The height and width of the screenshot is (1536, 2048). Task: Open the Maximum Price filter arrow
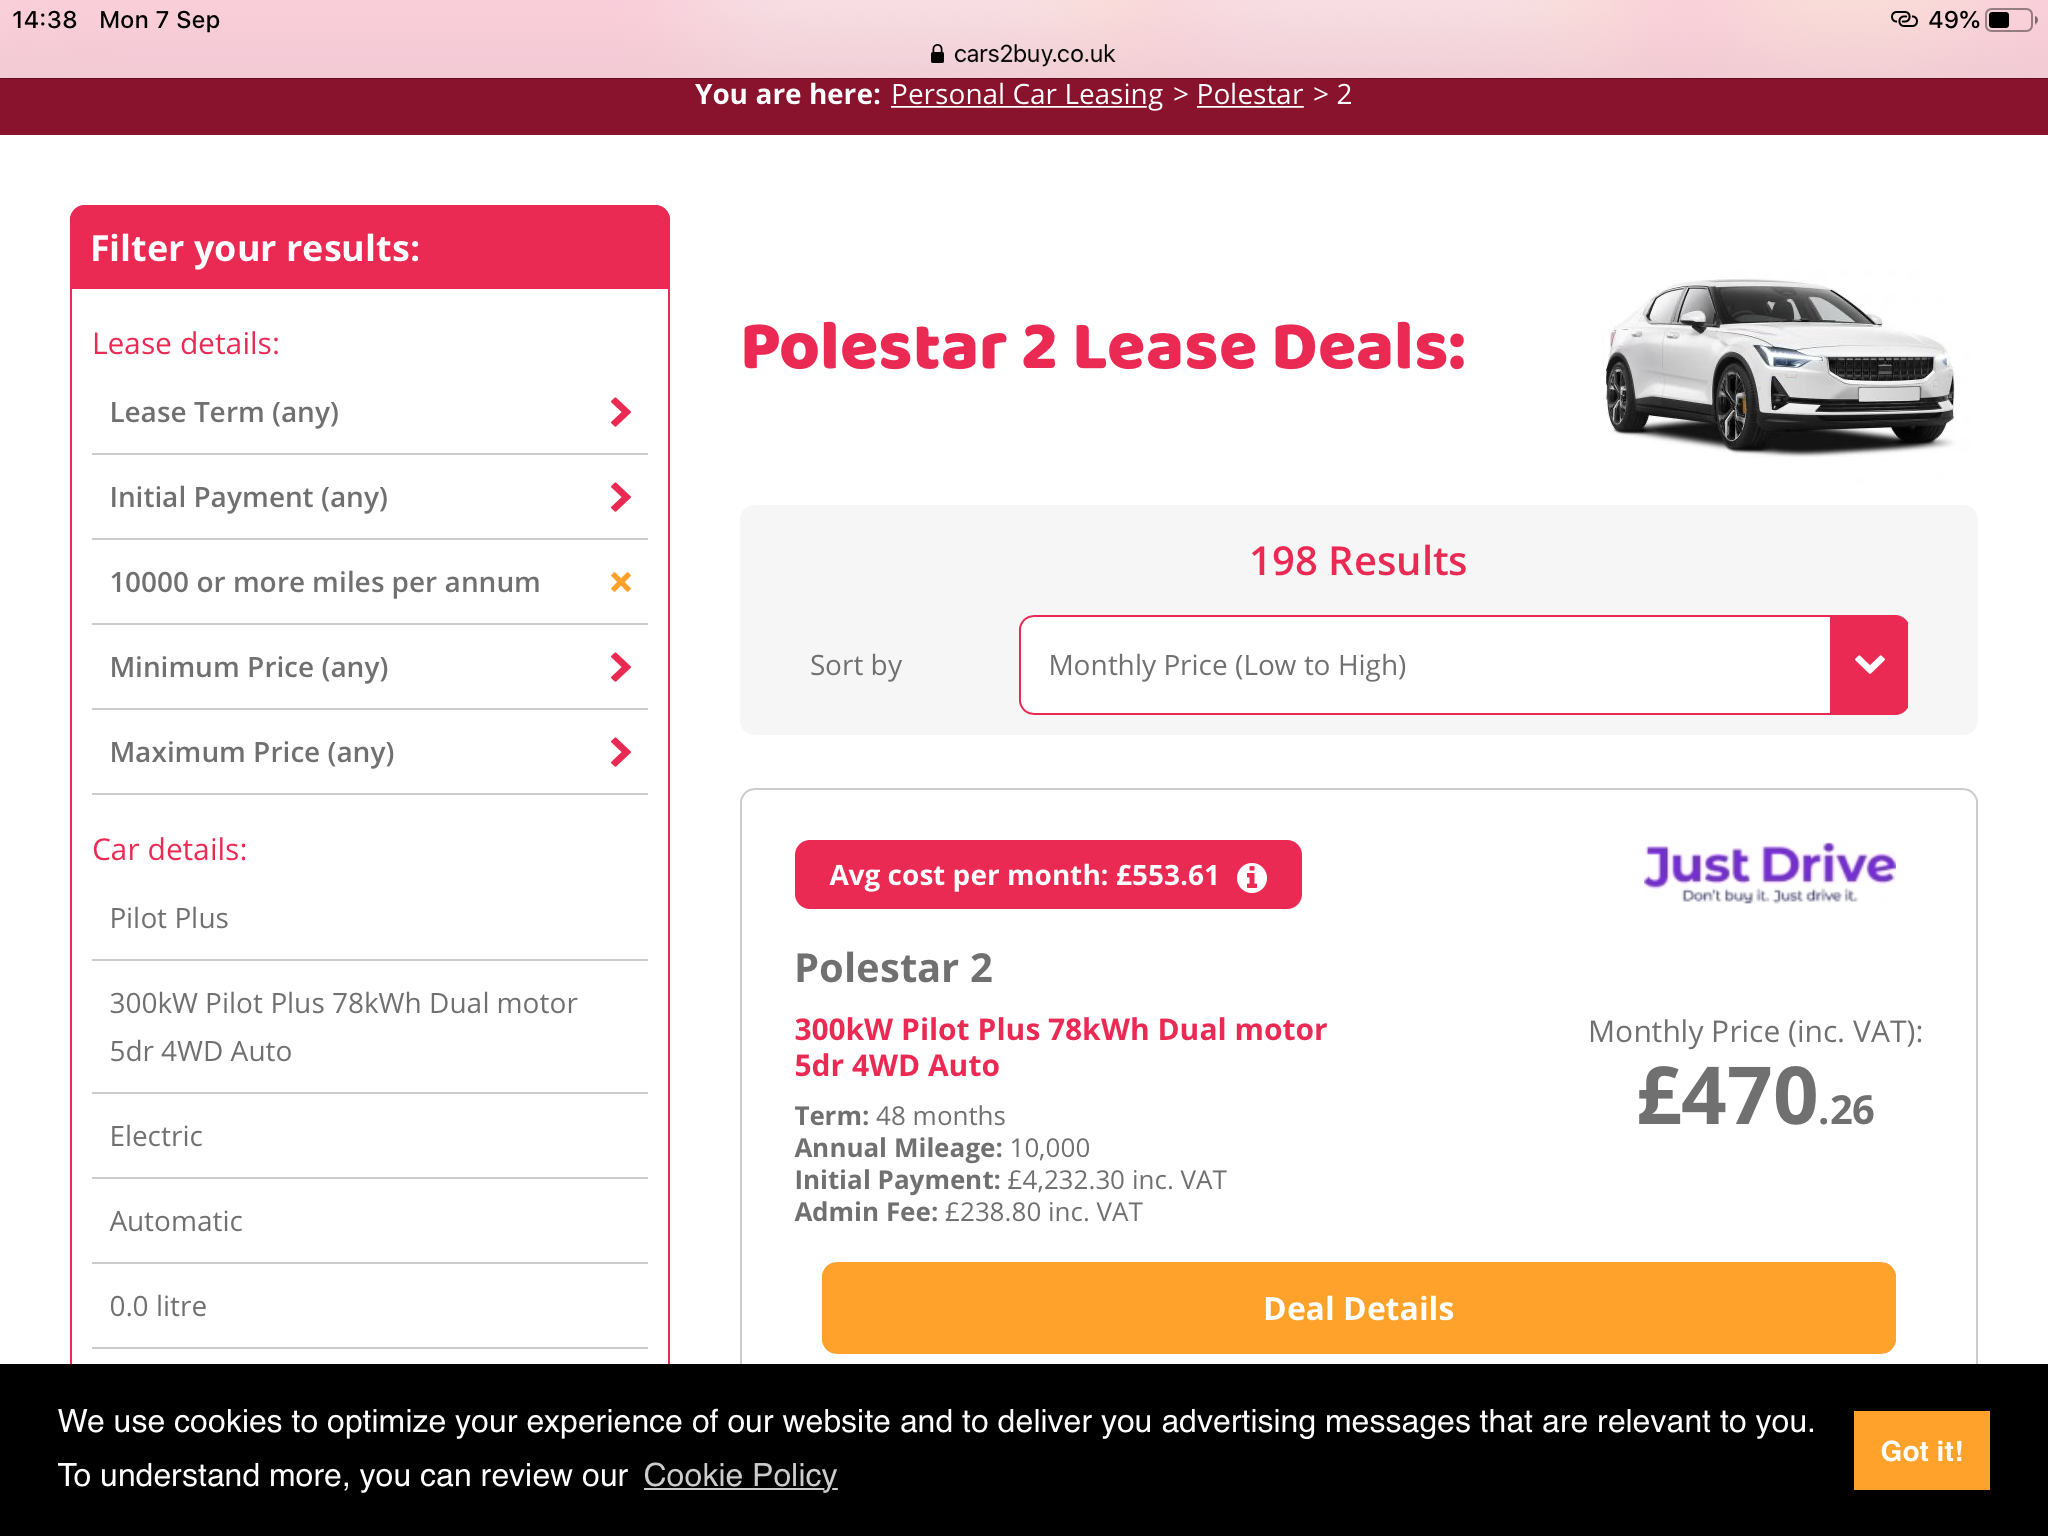tap(621, 752)
